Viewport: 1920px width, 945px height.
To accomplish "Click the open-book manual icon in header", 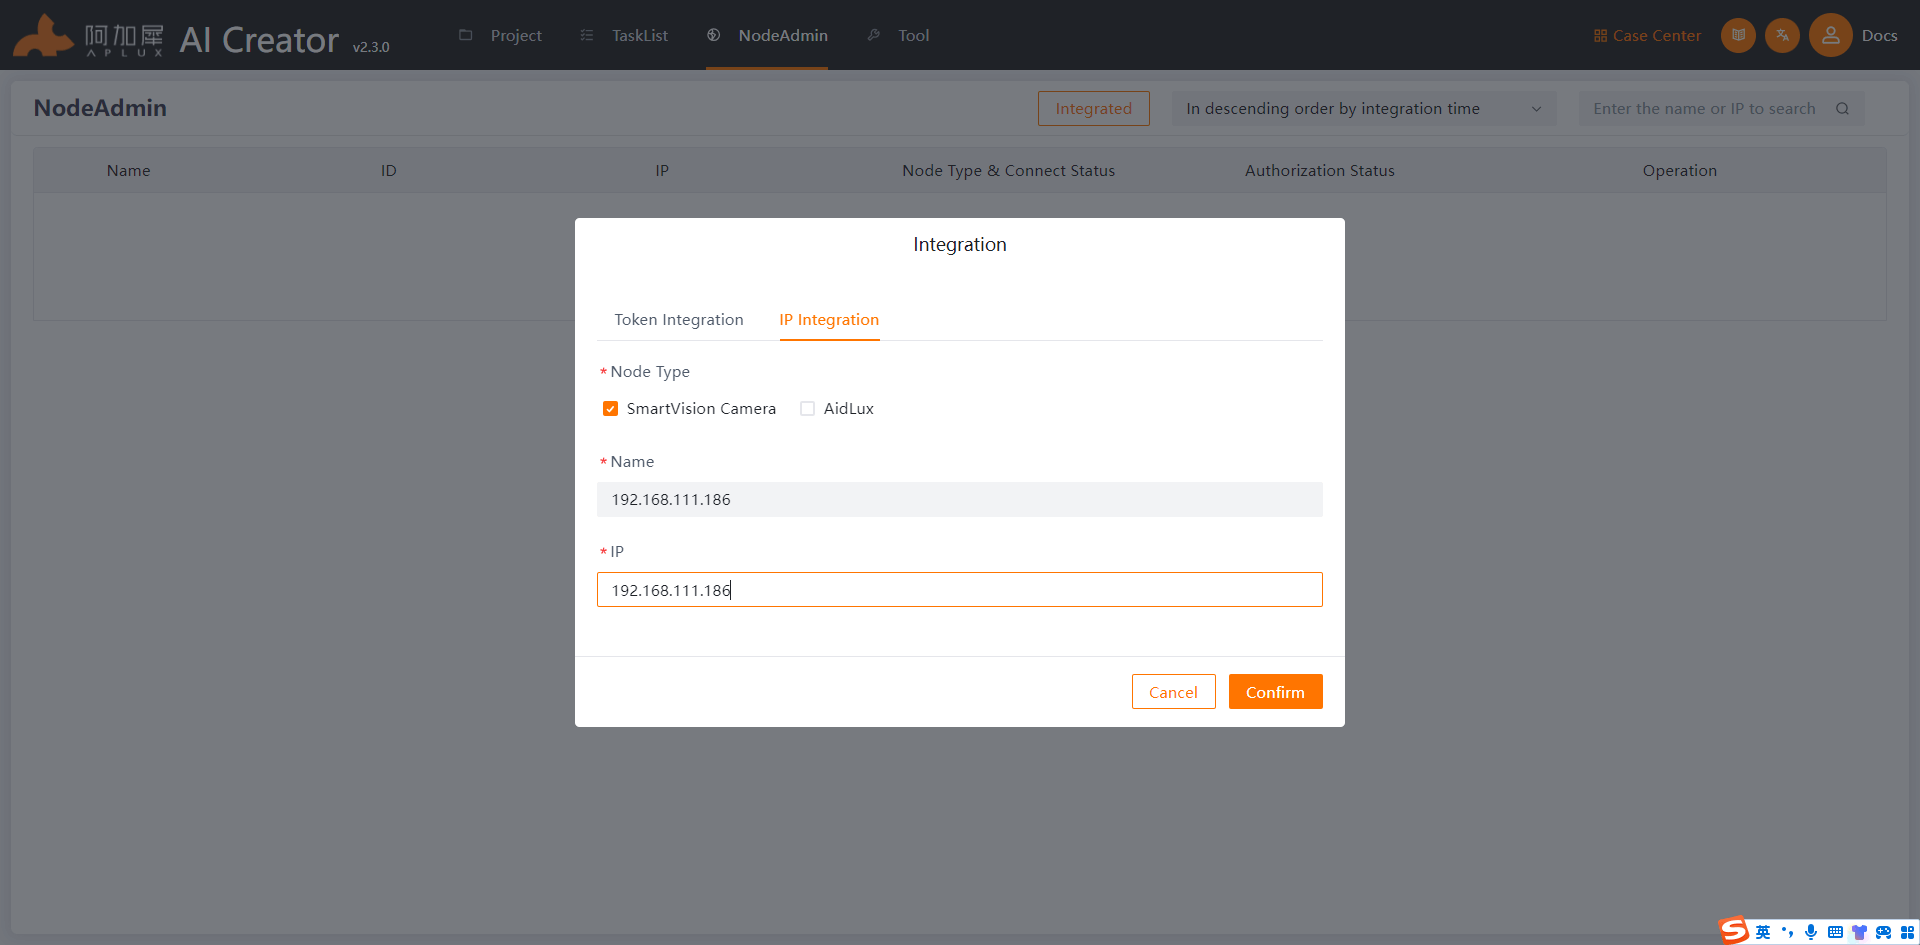I will (x=1738, y=35).
